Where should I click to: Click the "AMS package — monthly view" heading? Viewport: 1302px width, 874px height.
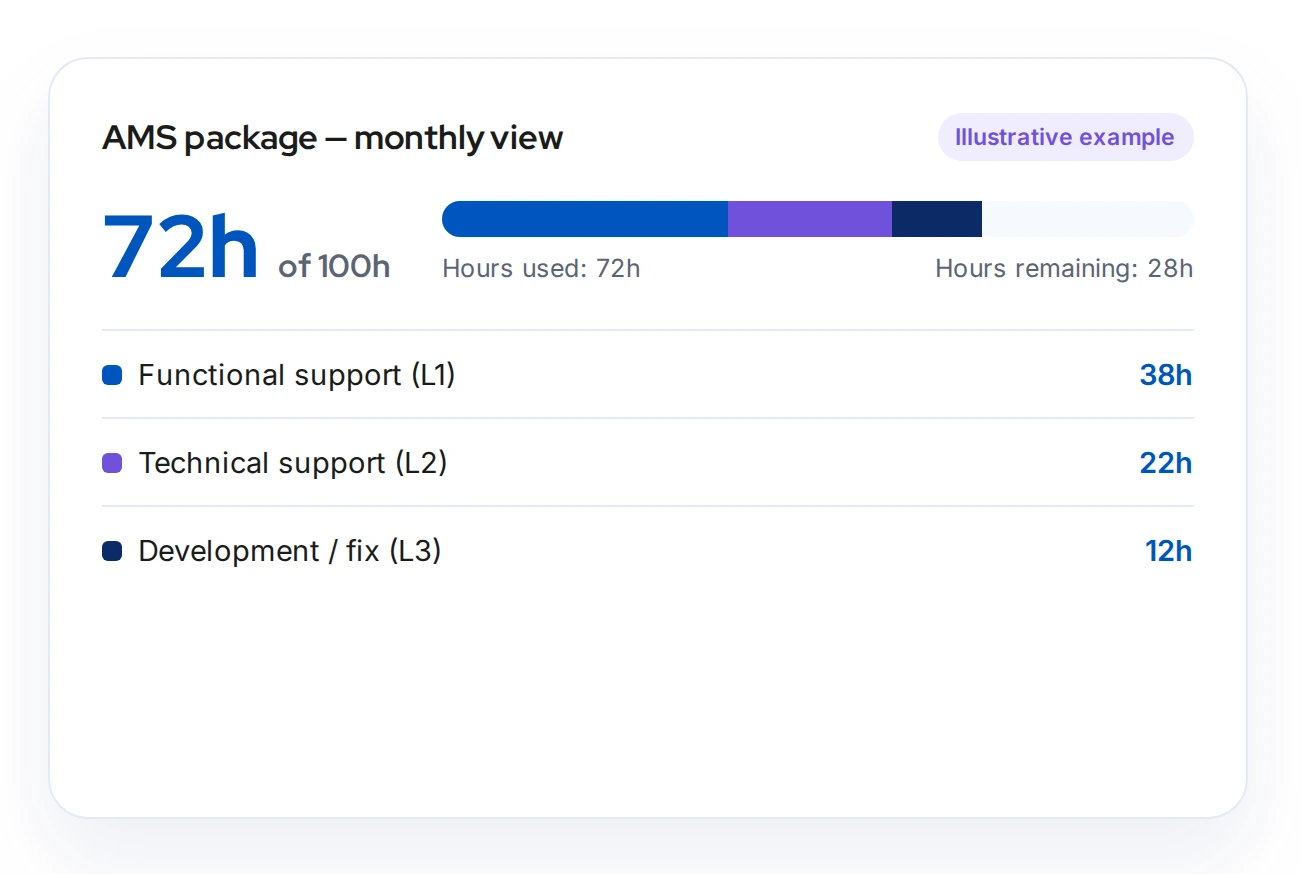point(333,138)
